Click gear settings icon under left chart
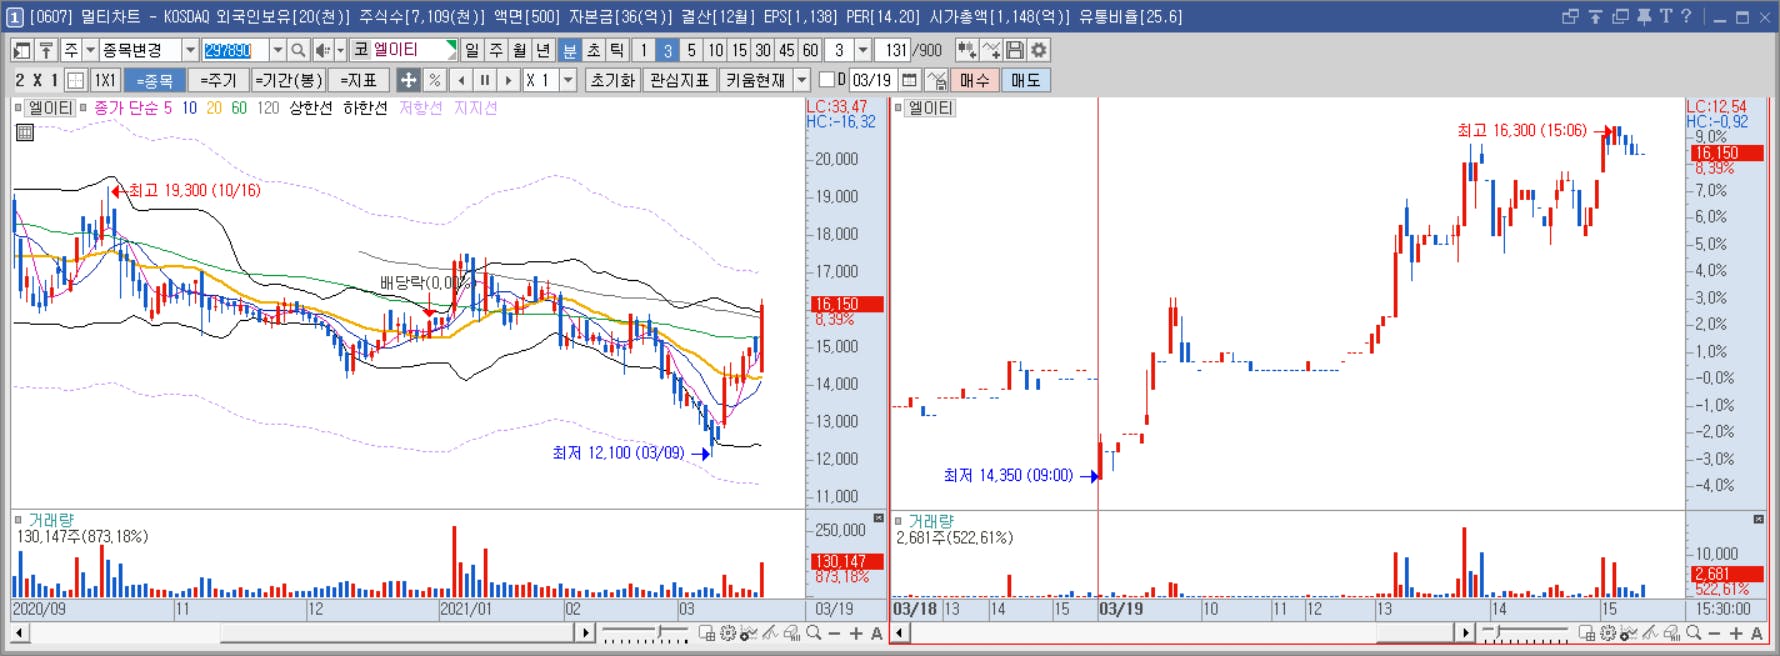Screen dimensions: 1780x656 [728, 633]
